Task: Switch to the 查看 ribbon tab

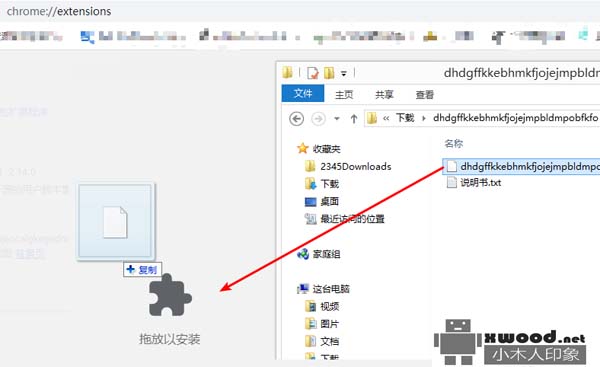Action: (425, 95)
